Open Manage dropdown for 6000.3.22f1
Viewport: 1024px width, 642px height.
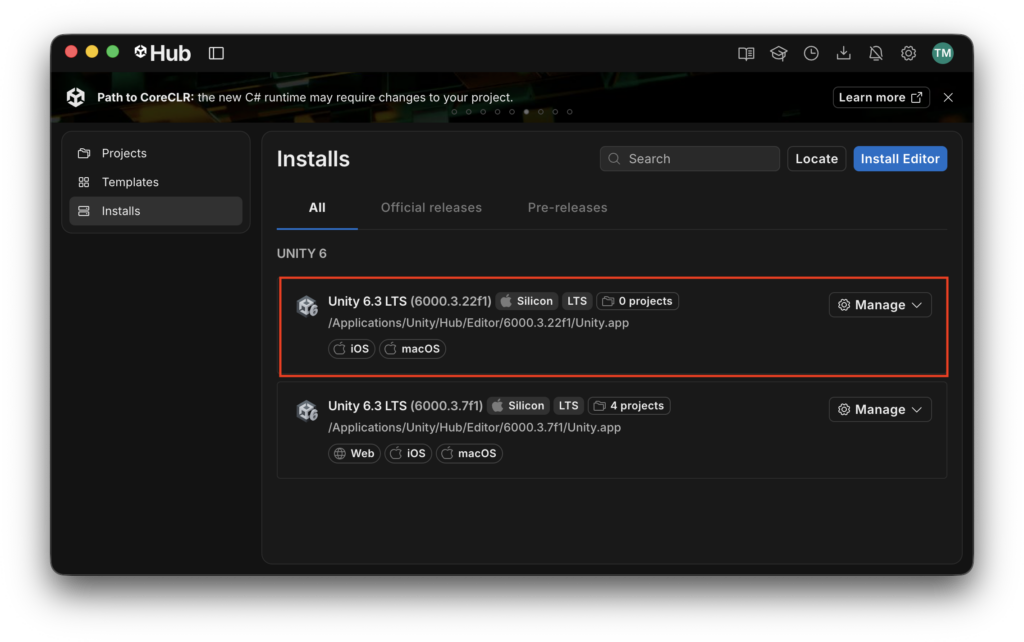880,305
